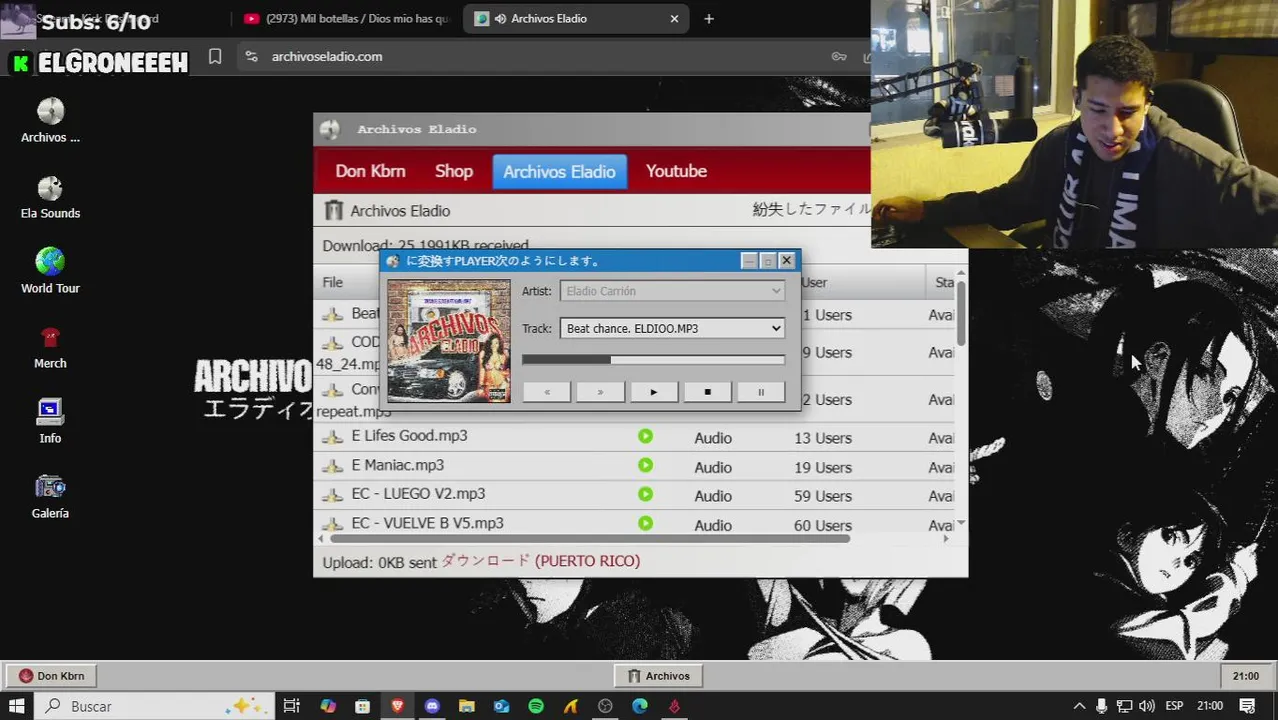1278x720 pixels.
Task: Select the Archivos Eladio browser tab
Action: coord(575,18)
